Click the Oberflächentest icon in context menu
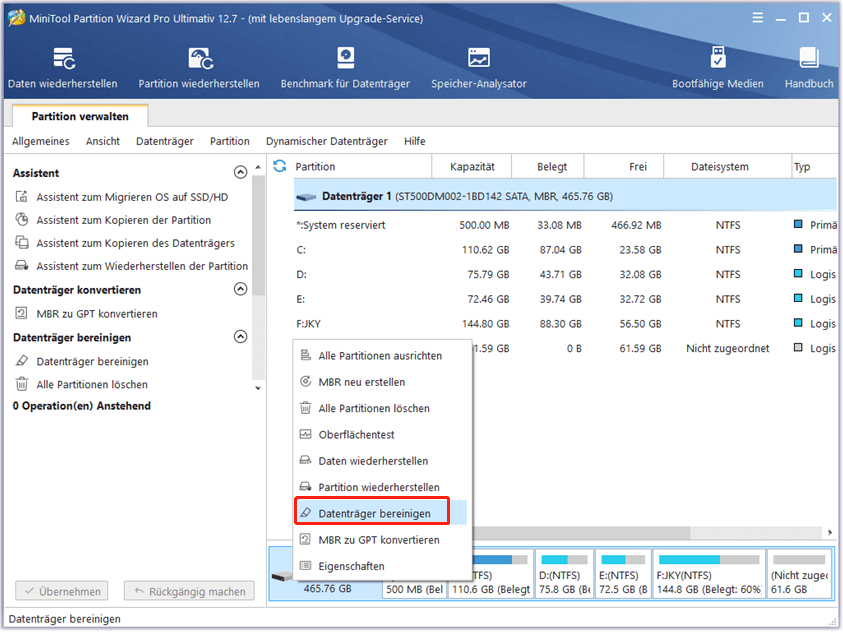Screen dimensions: 843x633 [305, 434]
